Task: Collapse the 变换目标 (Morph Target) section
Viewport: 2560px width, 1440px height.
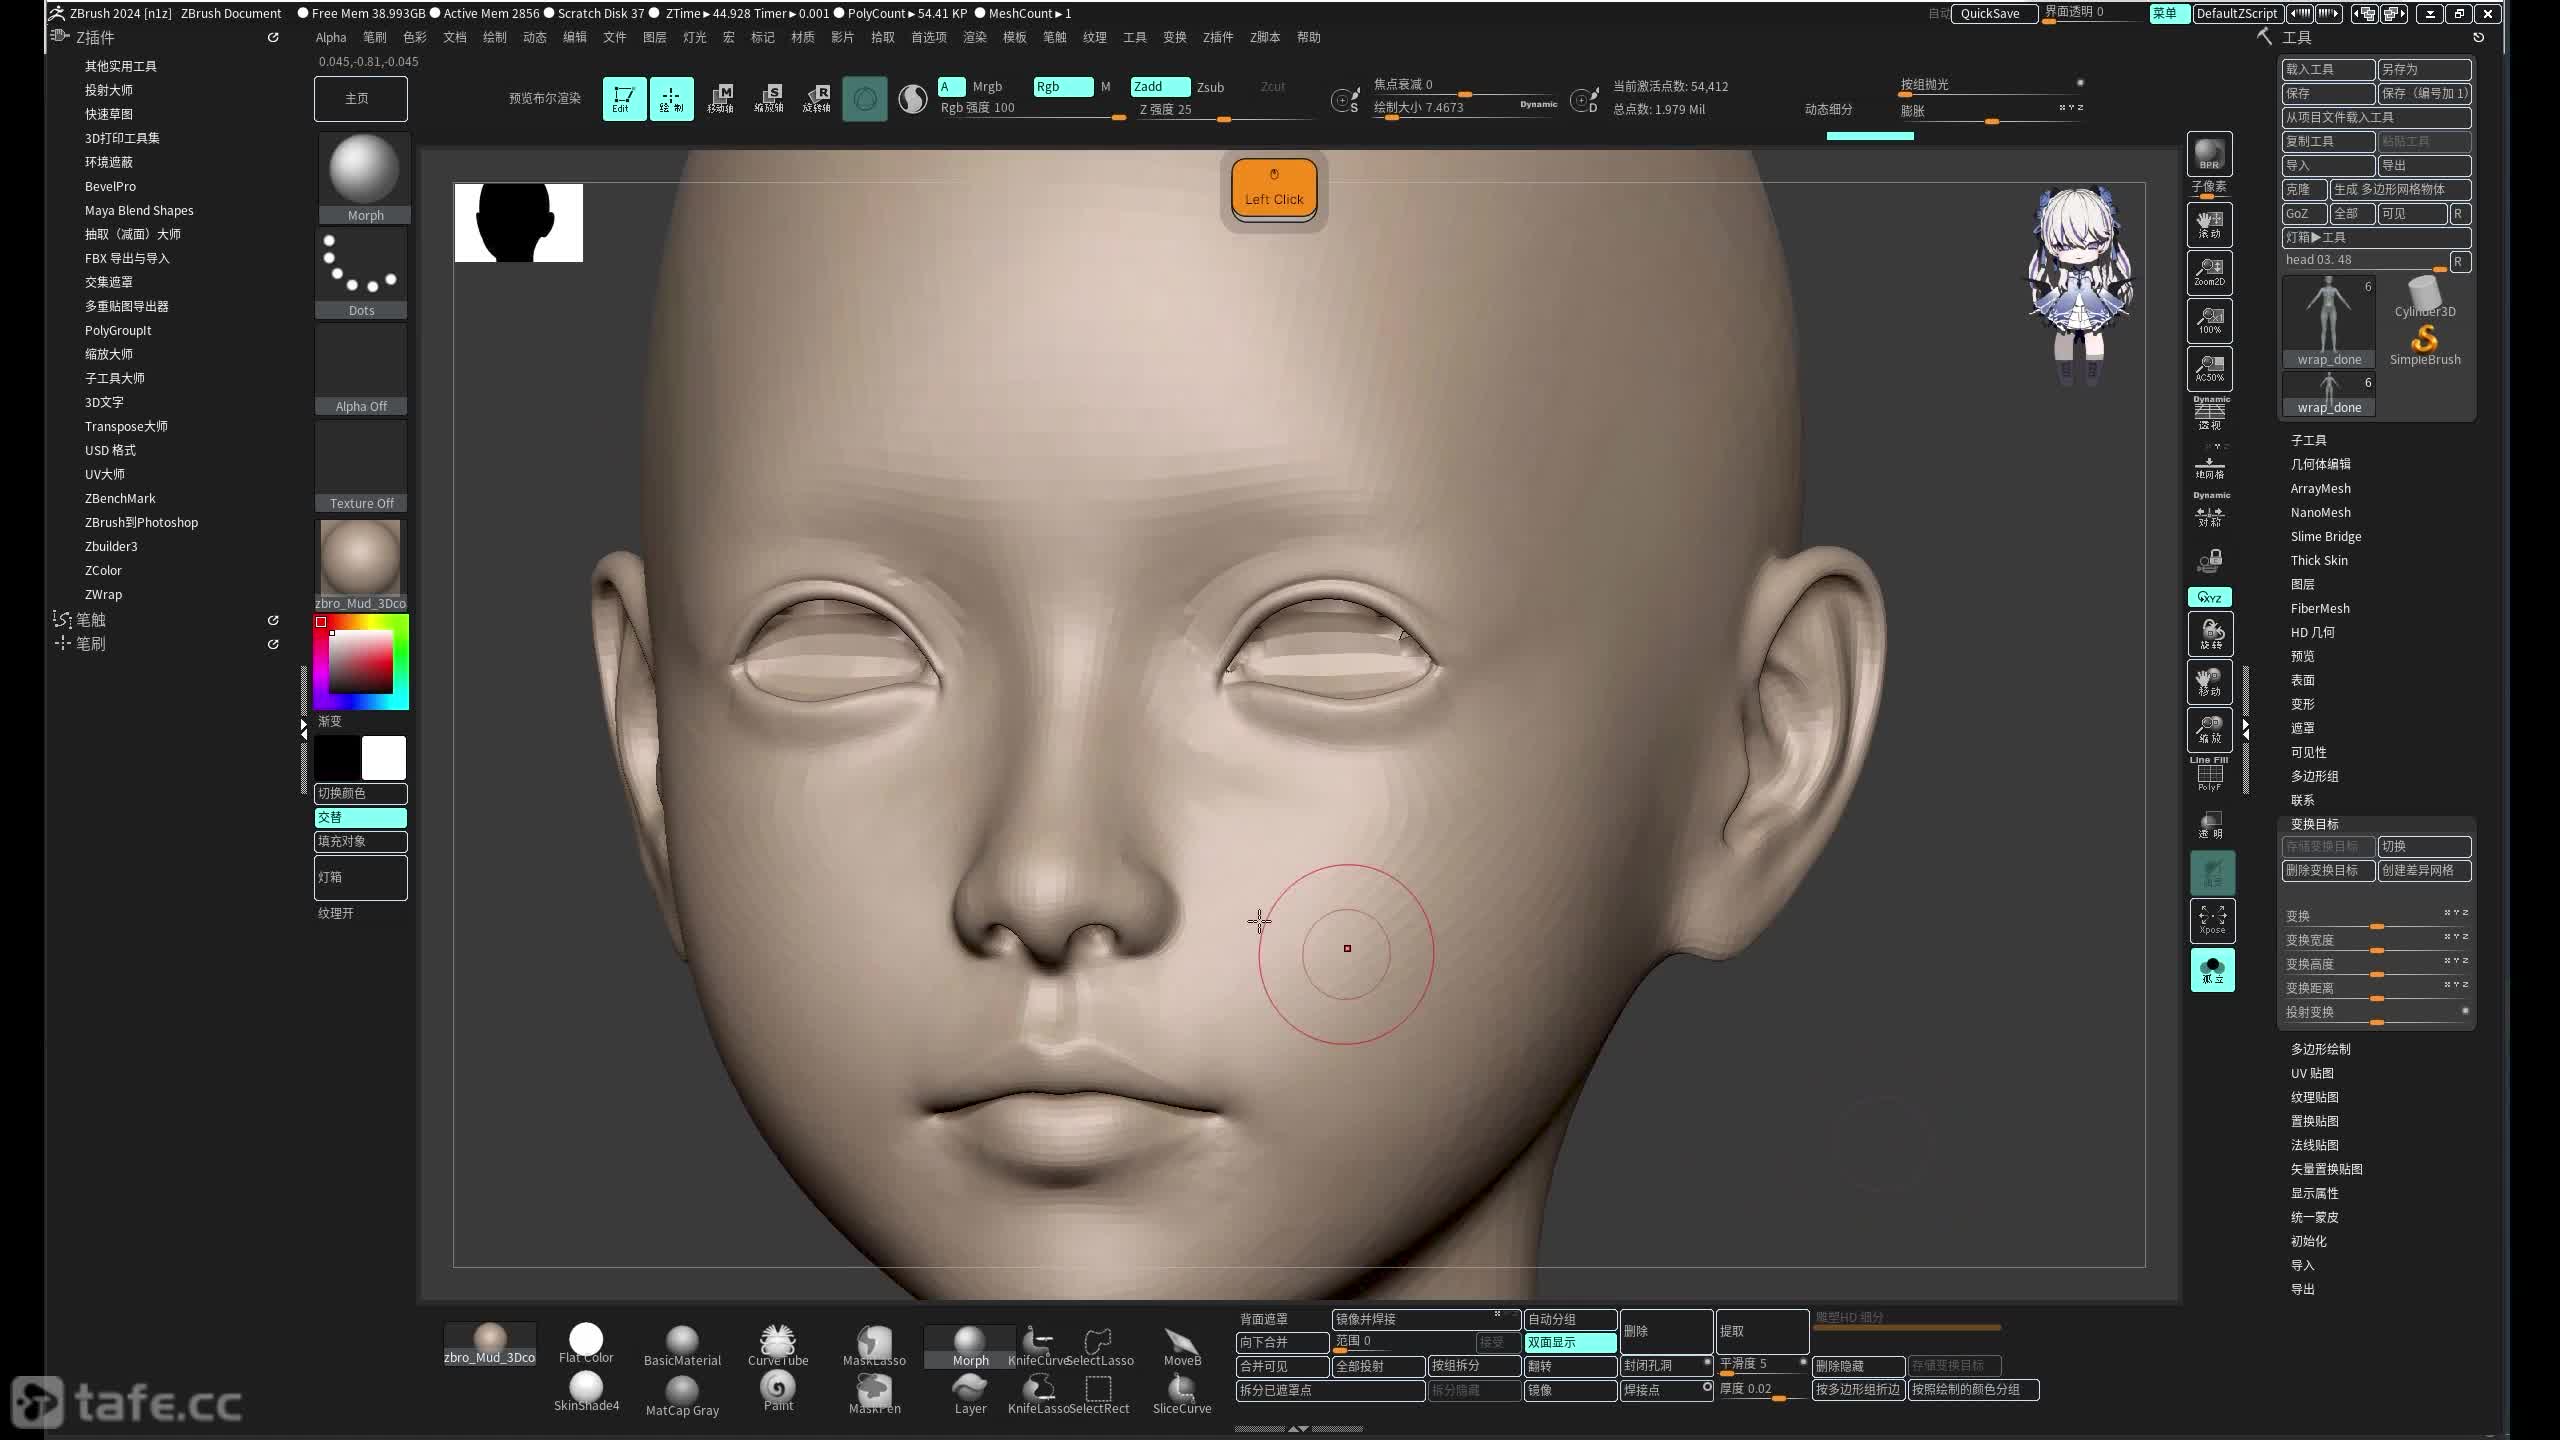Action: [x=2314, y=824]
